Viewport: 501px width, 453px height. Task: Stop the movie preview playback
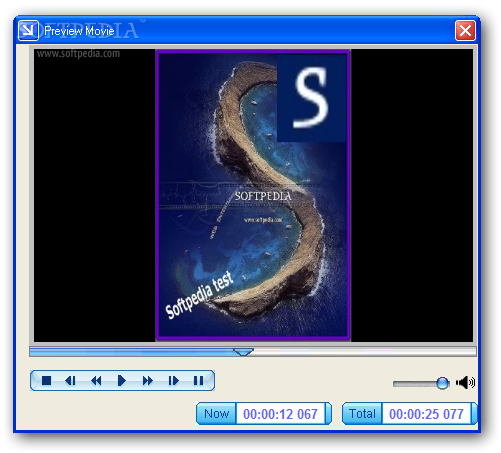[x=46, y=380]
